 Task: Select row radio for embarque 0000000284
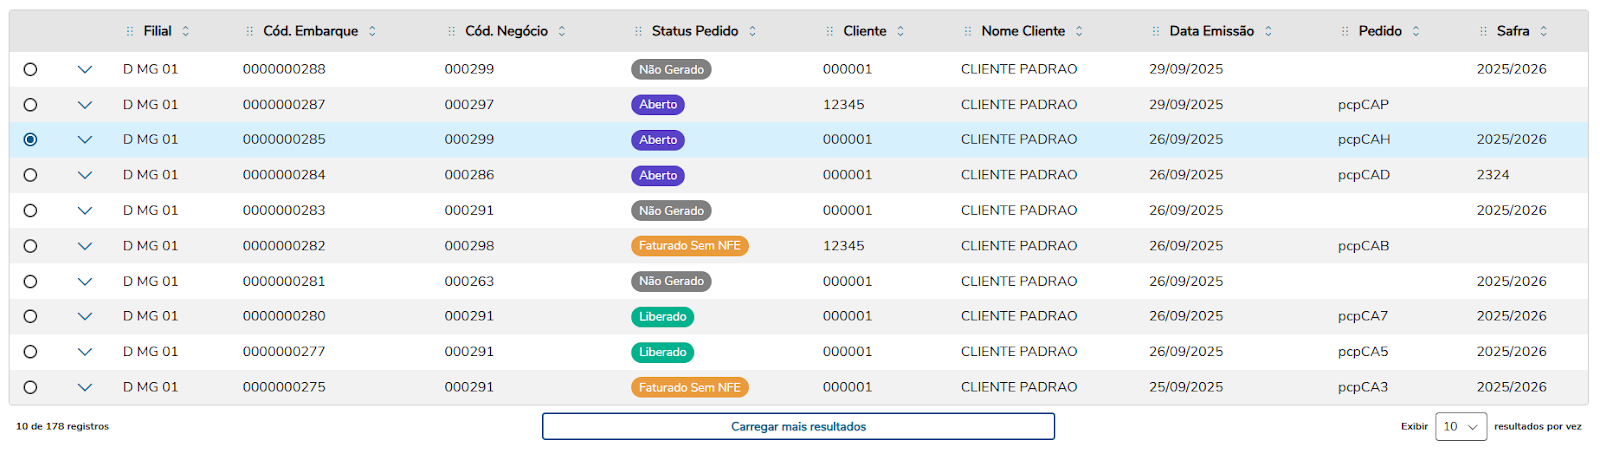pyautogui.click(x=30, y=175)
